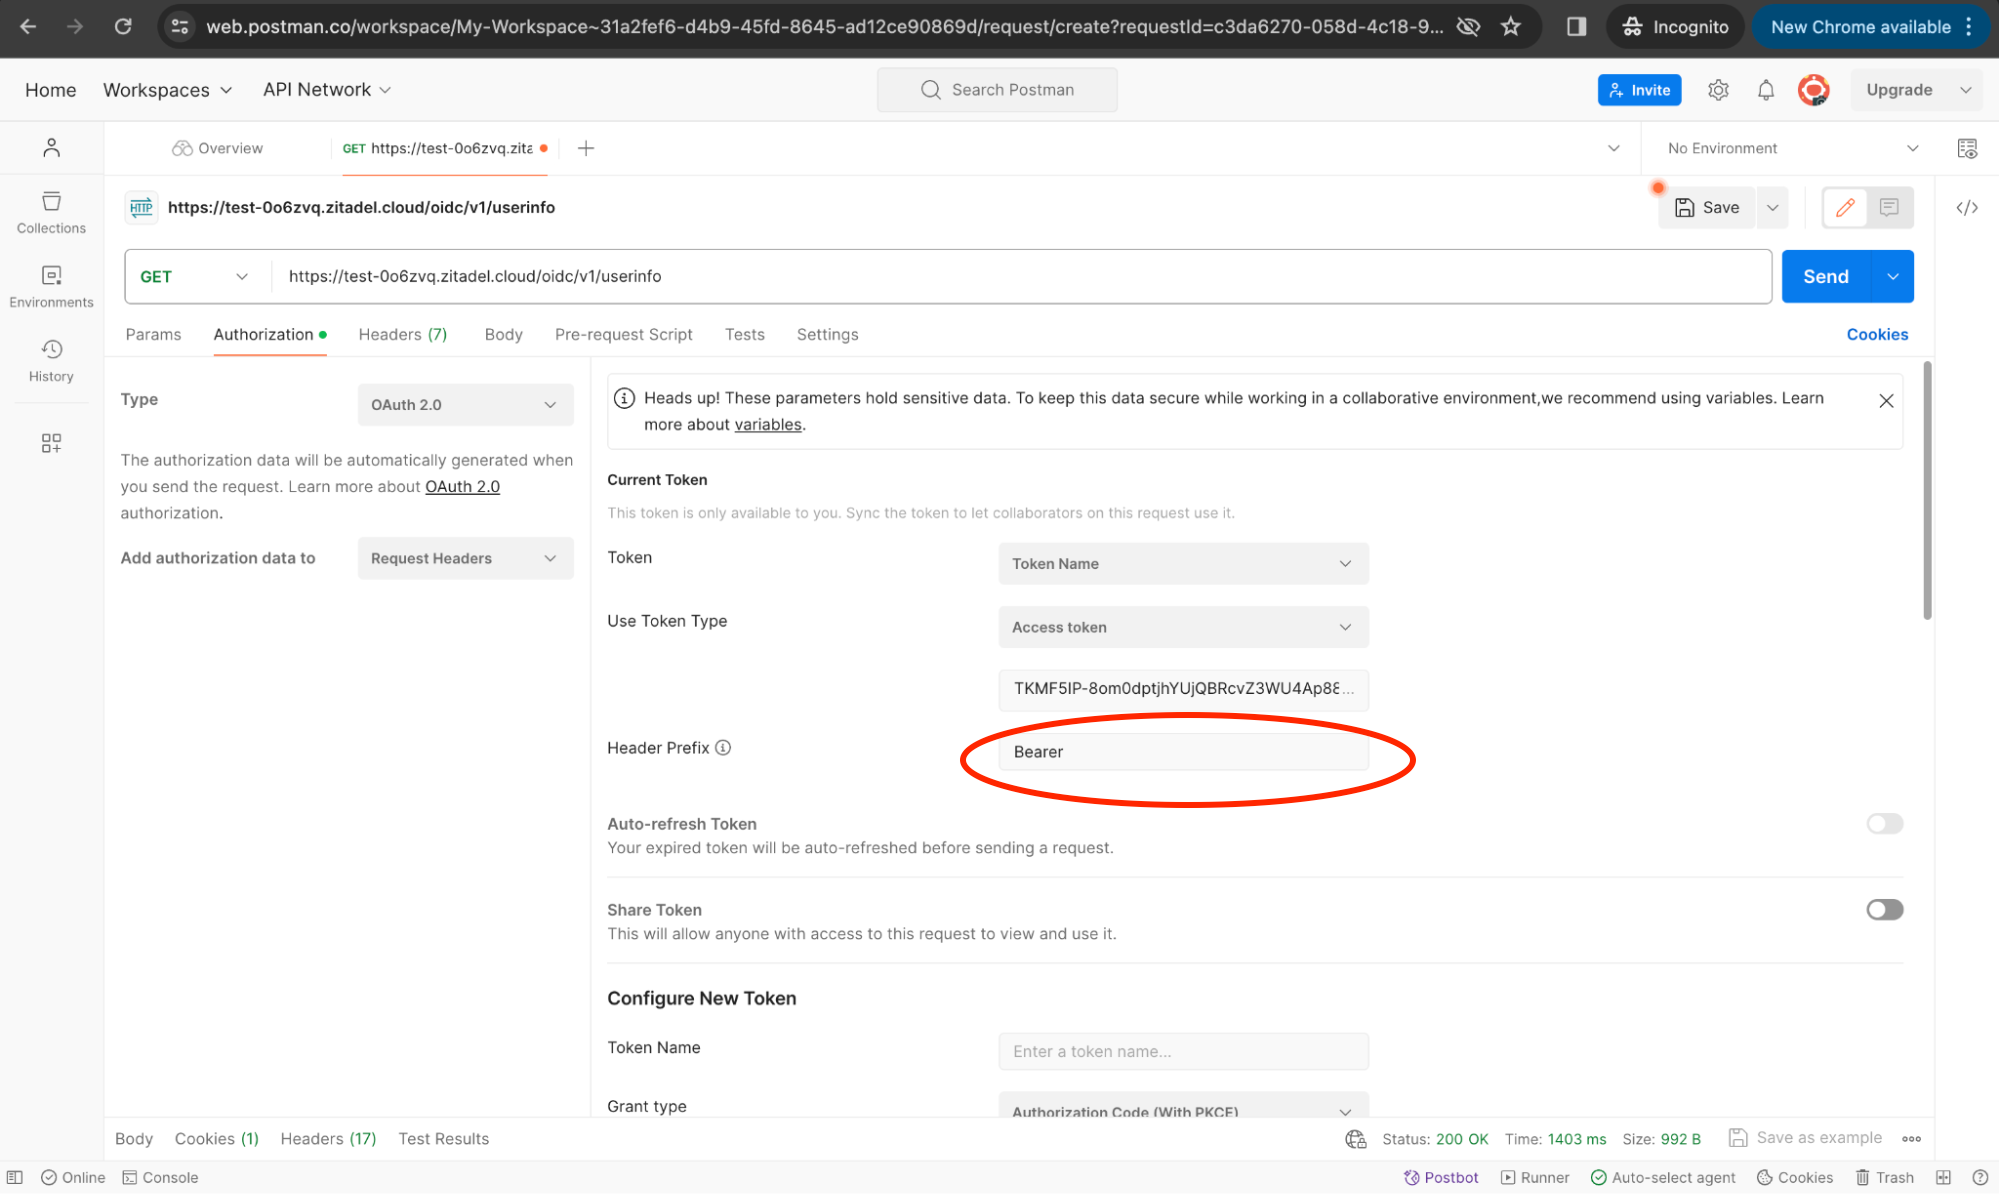1999x1194 pixels.
Task: Click the blue Send button
Action: tap(1824, 277)
